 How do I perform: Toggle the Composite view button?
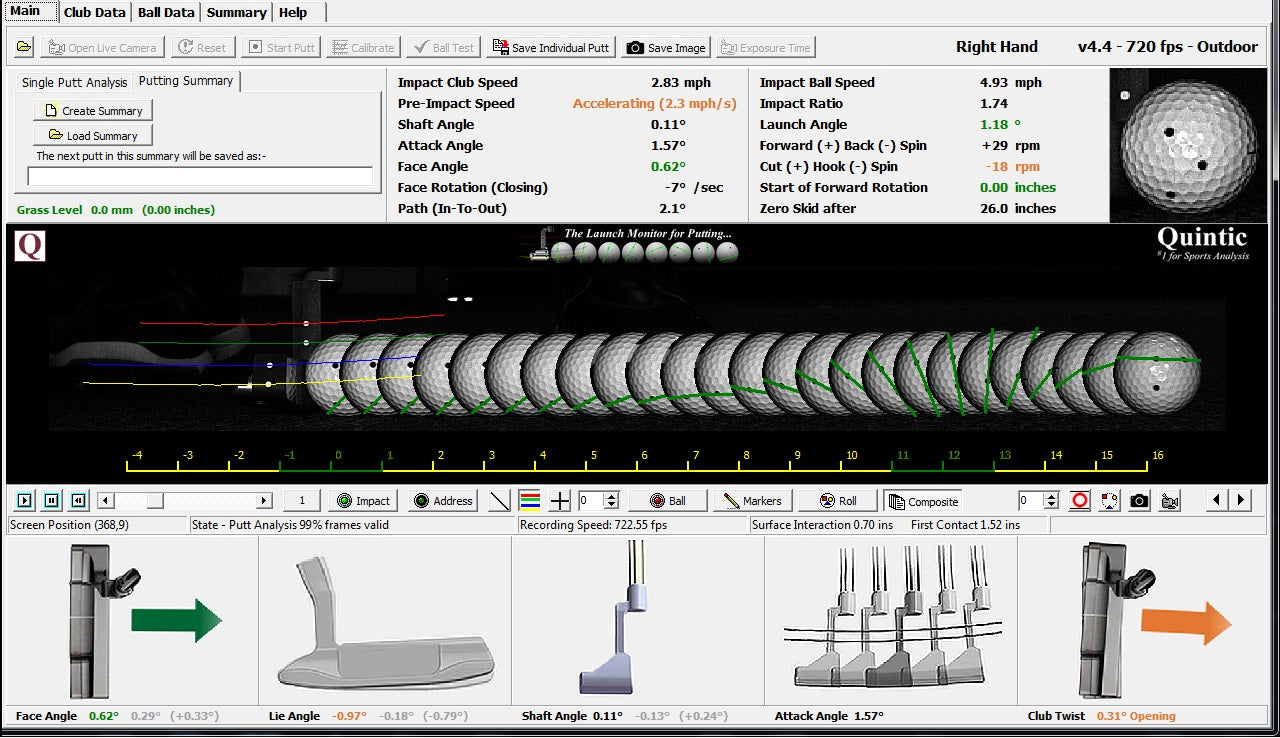coord(922,501)
